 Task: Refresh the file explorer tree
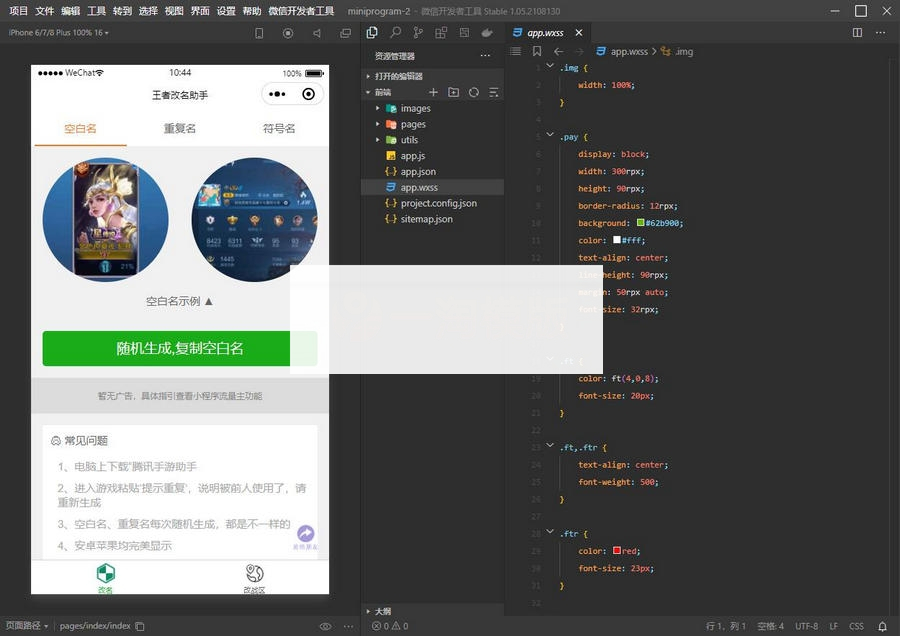(x=473, y=92)
